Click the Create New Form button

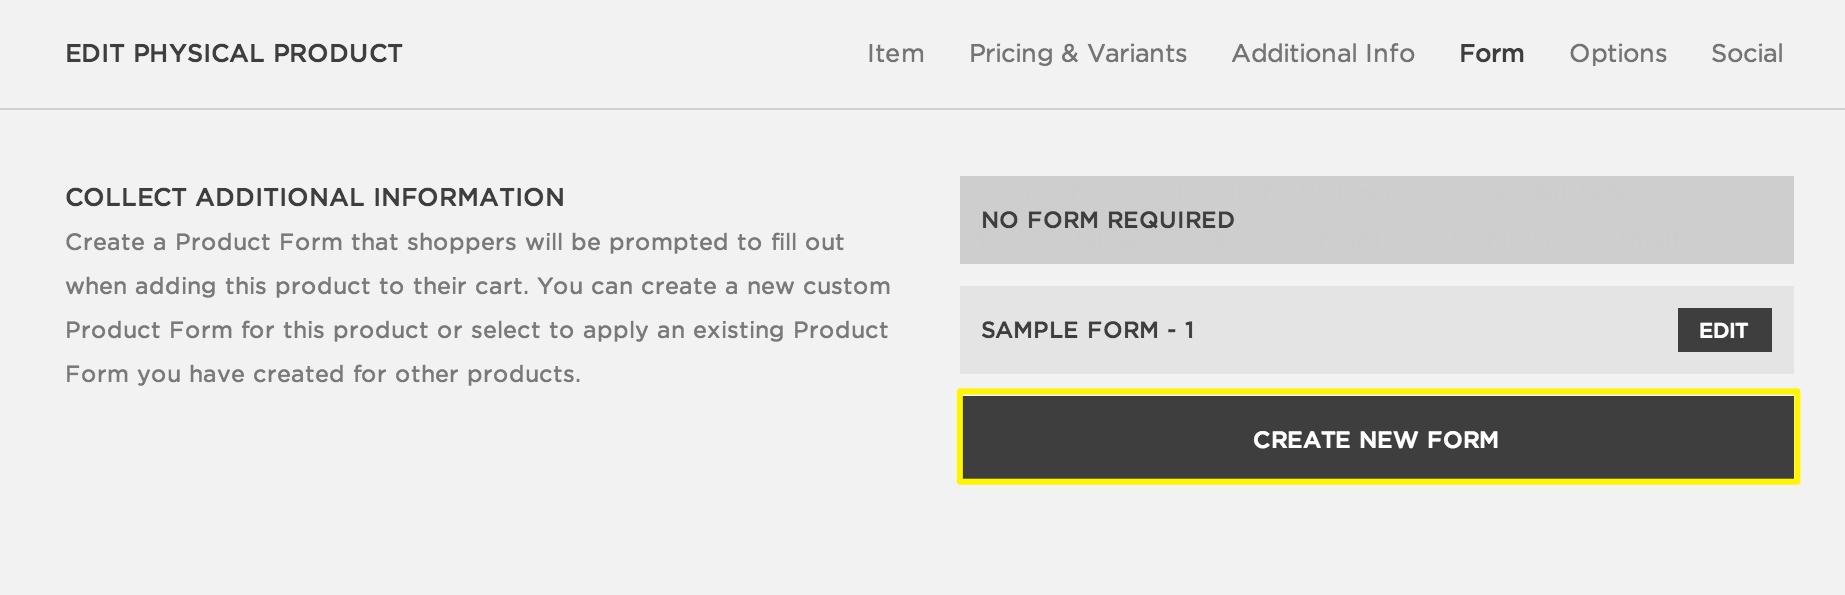point(1376,440)
